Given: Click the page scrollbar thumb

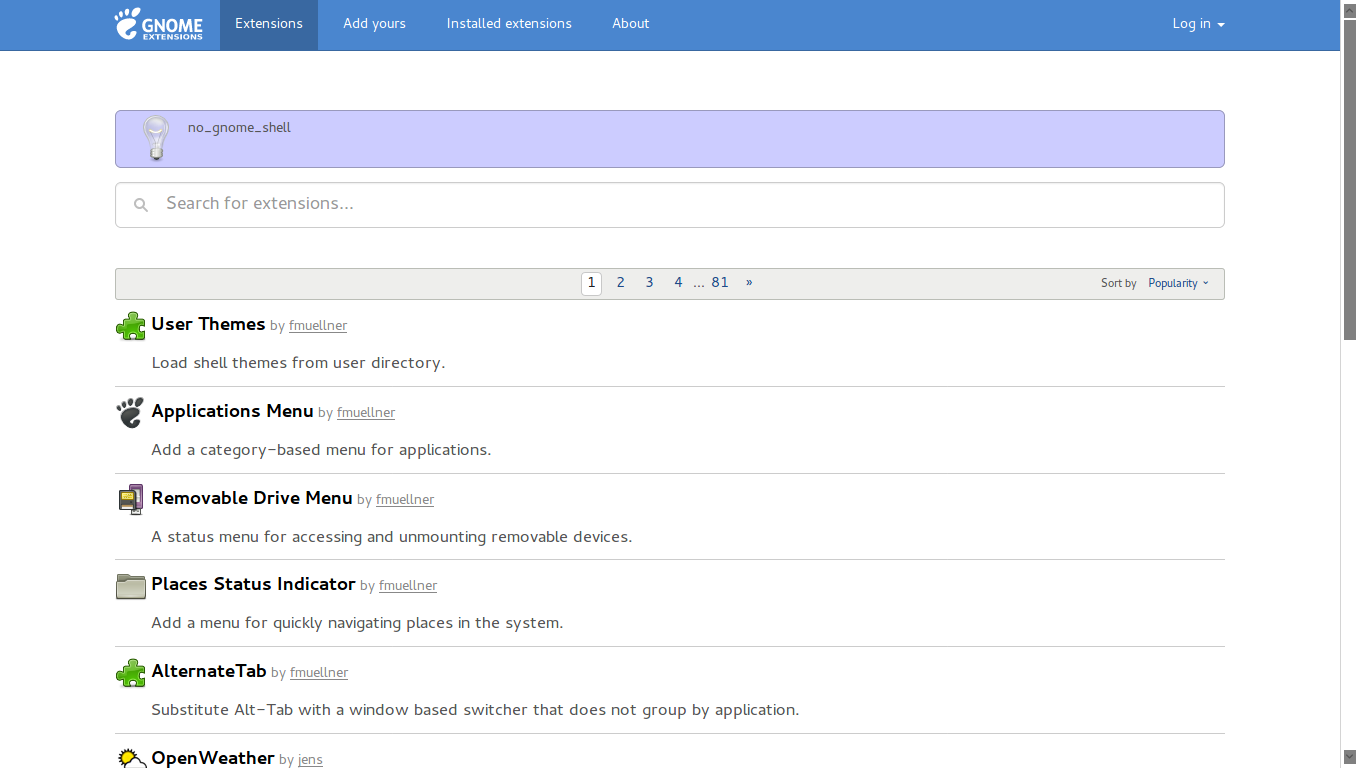Looking at the screenshot, I should pos(1350,180).
